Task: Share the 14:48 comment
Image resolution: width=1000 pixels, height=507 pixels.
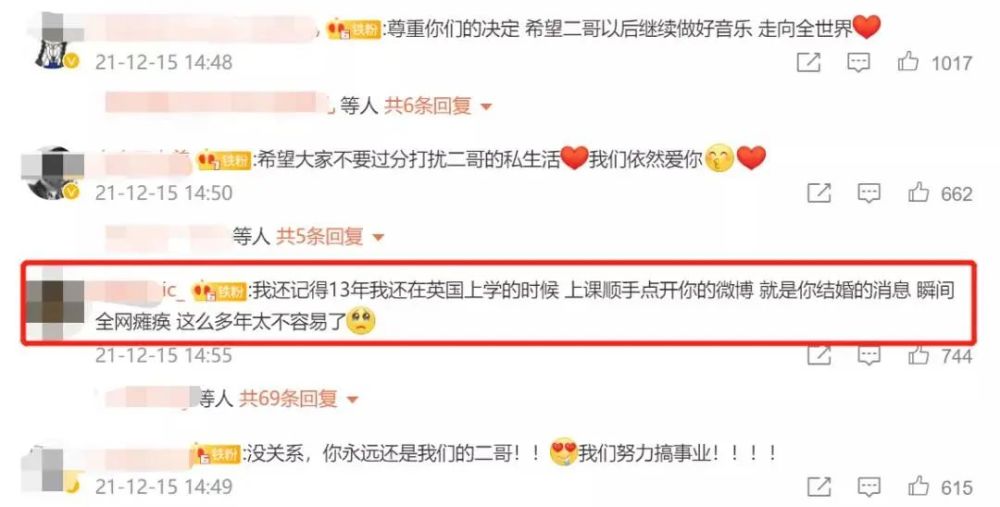Action: pos(808,62)
